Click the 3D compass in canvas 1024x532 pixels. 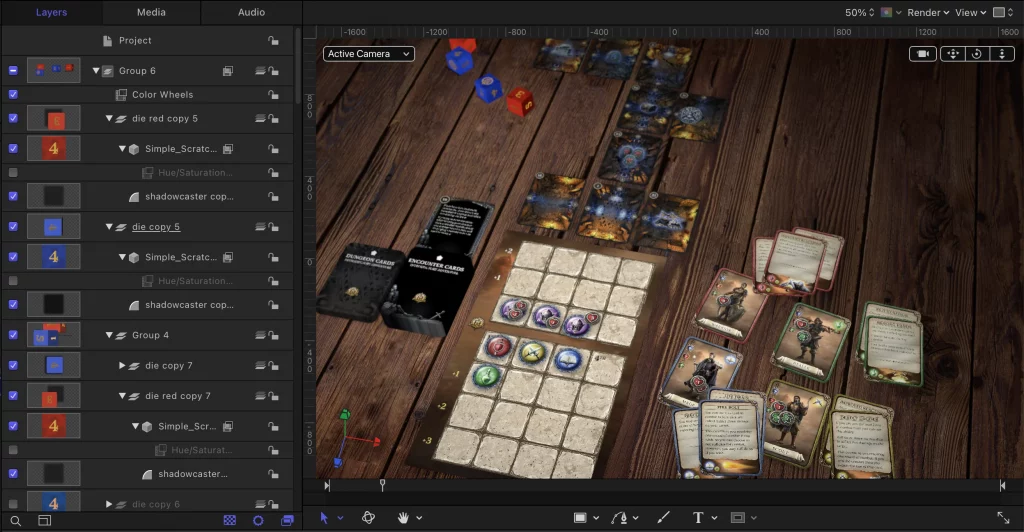point(353,437)
